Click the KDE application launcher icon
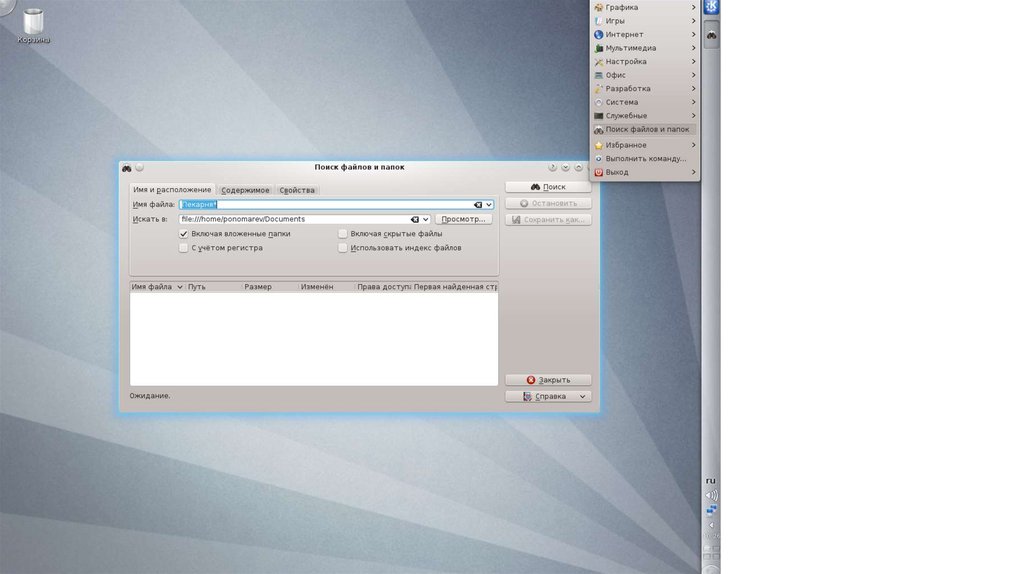 click(x=711, y=8)
